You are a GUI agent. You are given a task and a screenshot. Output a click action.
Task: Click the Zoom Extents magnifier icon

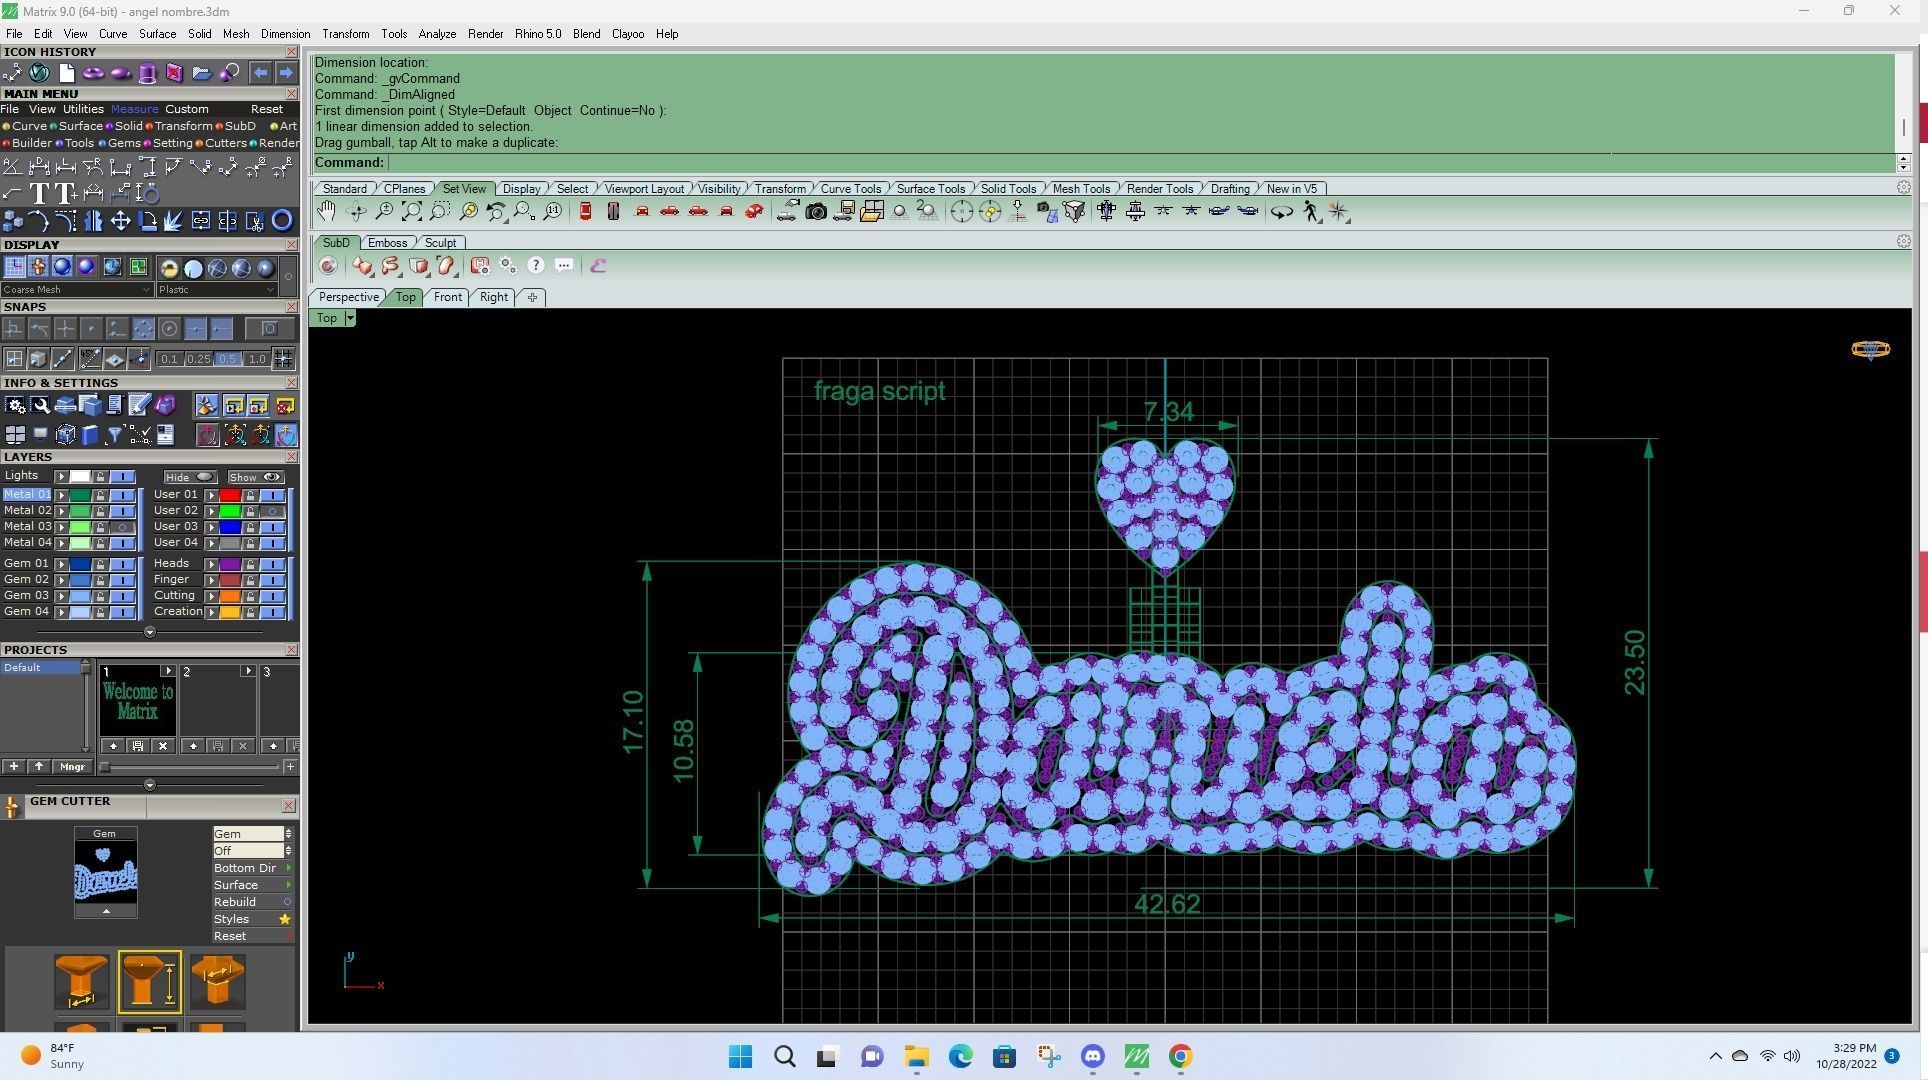pos(411,212)
